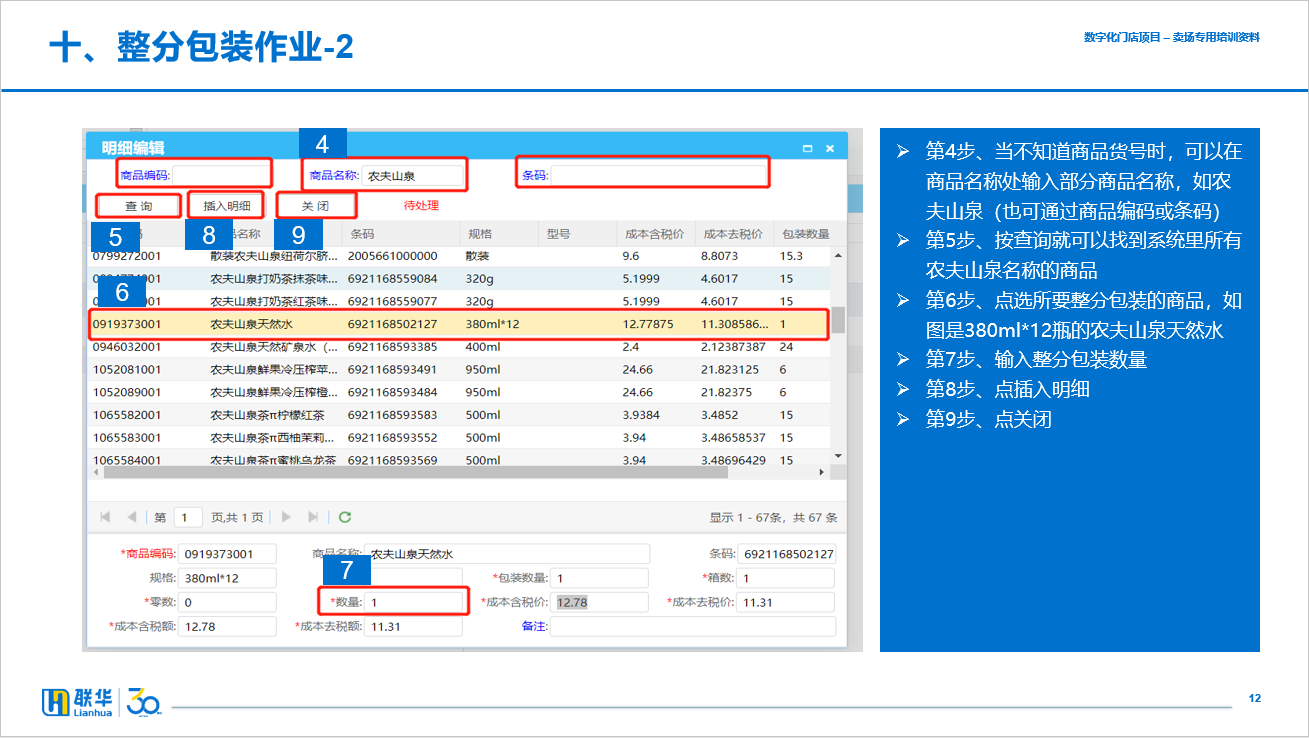Viewport: 1309px width, 738px height.
Task: Click the detail 包装数量 input field
Action: point(600,578)
